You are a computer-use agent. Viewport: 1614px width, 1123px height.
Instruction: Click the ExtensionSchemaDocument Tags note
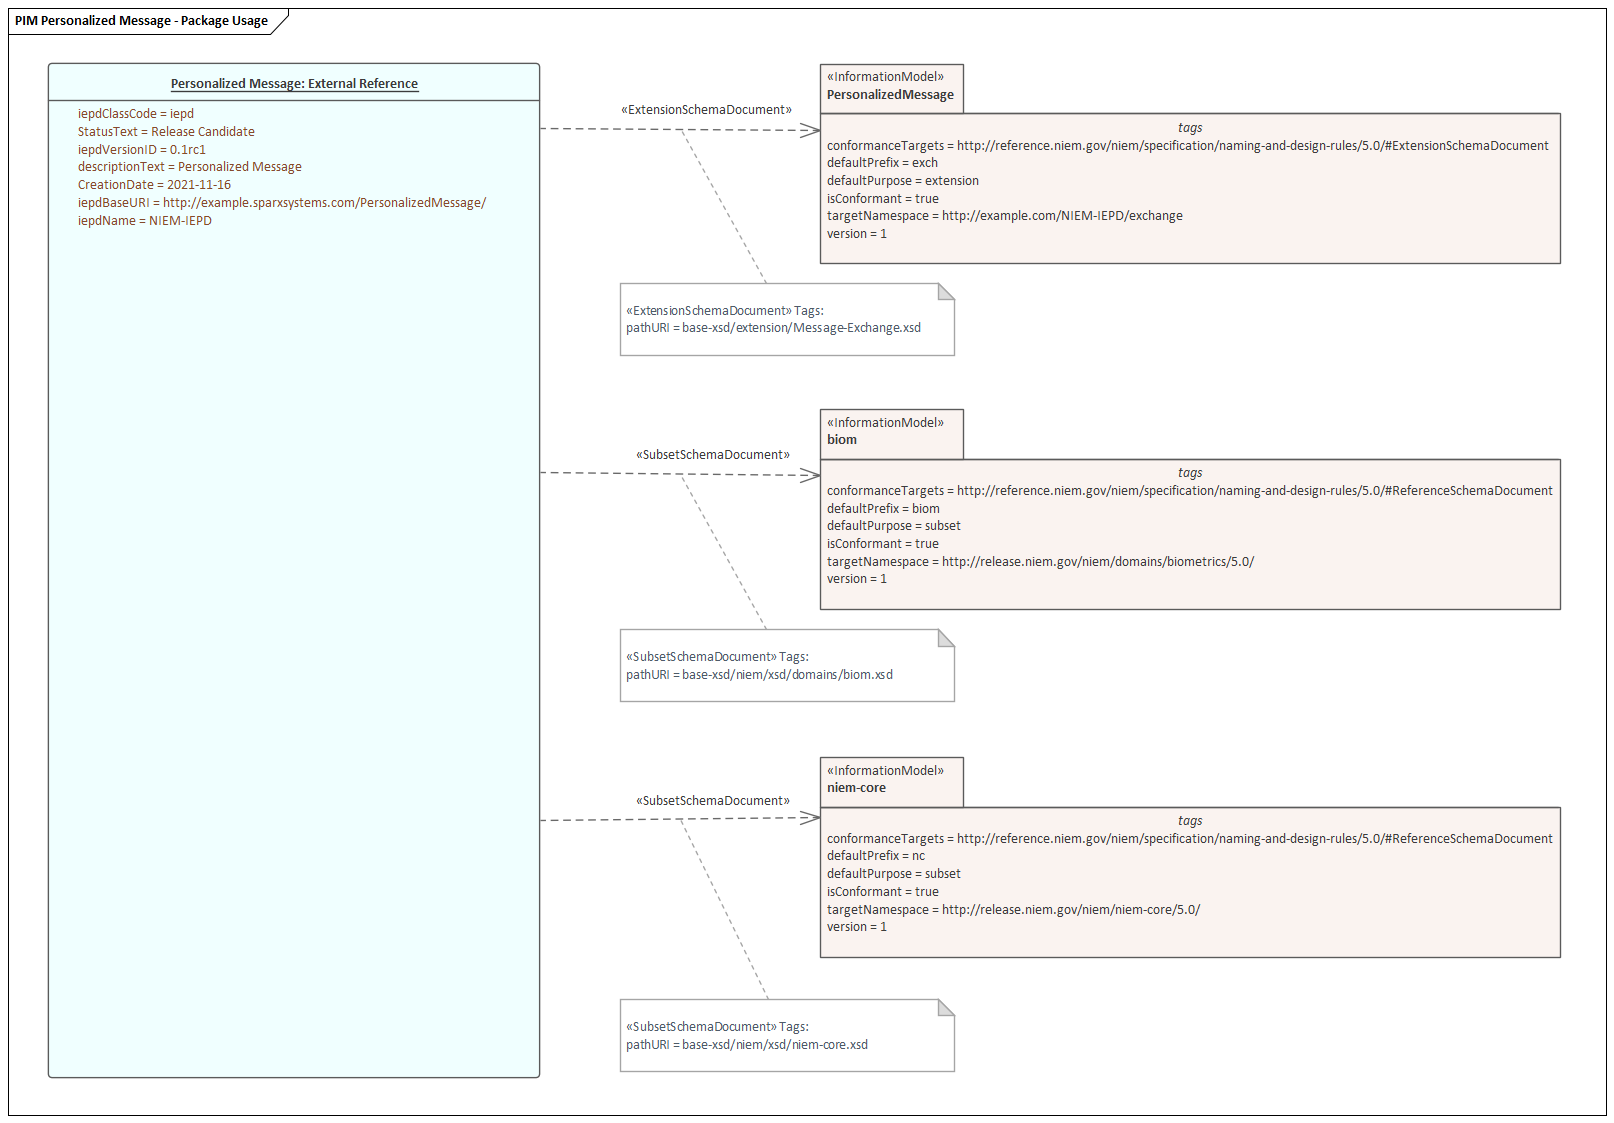787,320
